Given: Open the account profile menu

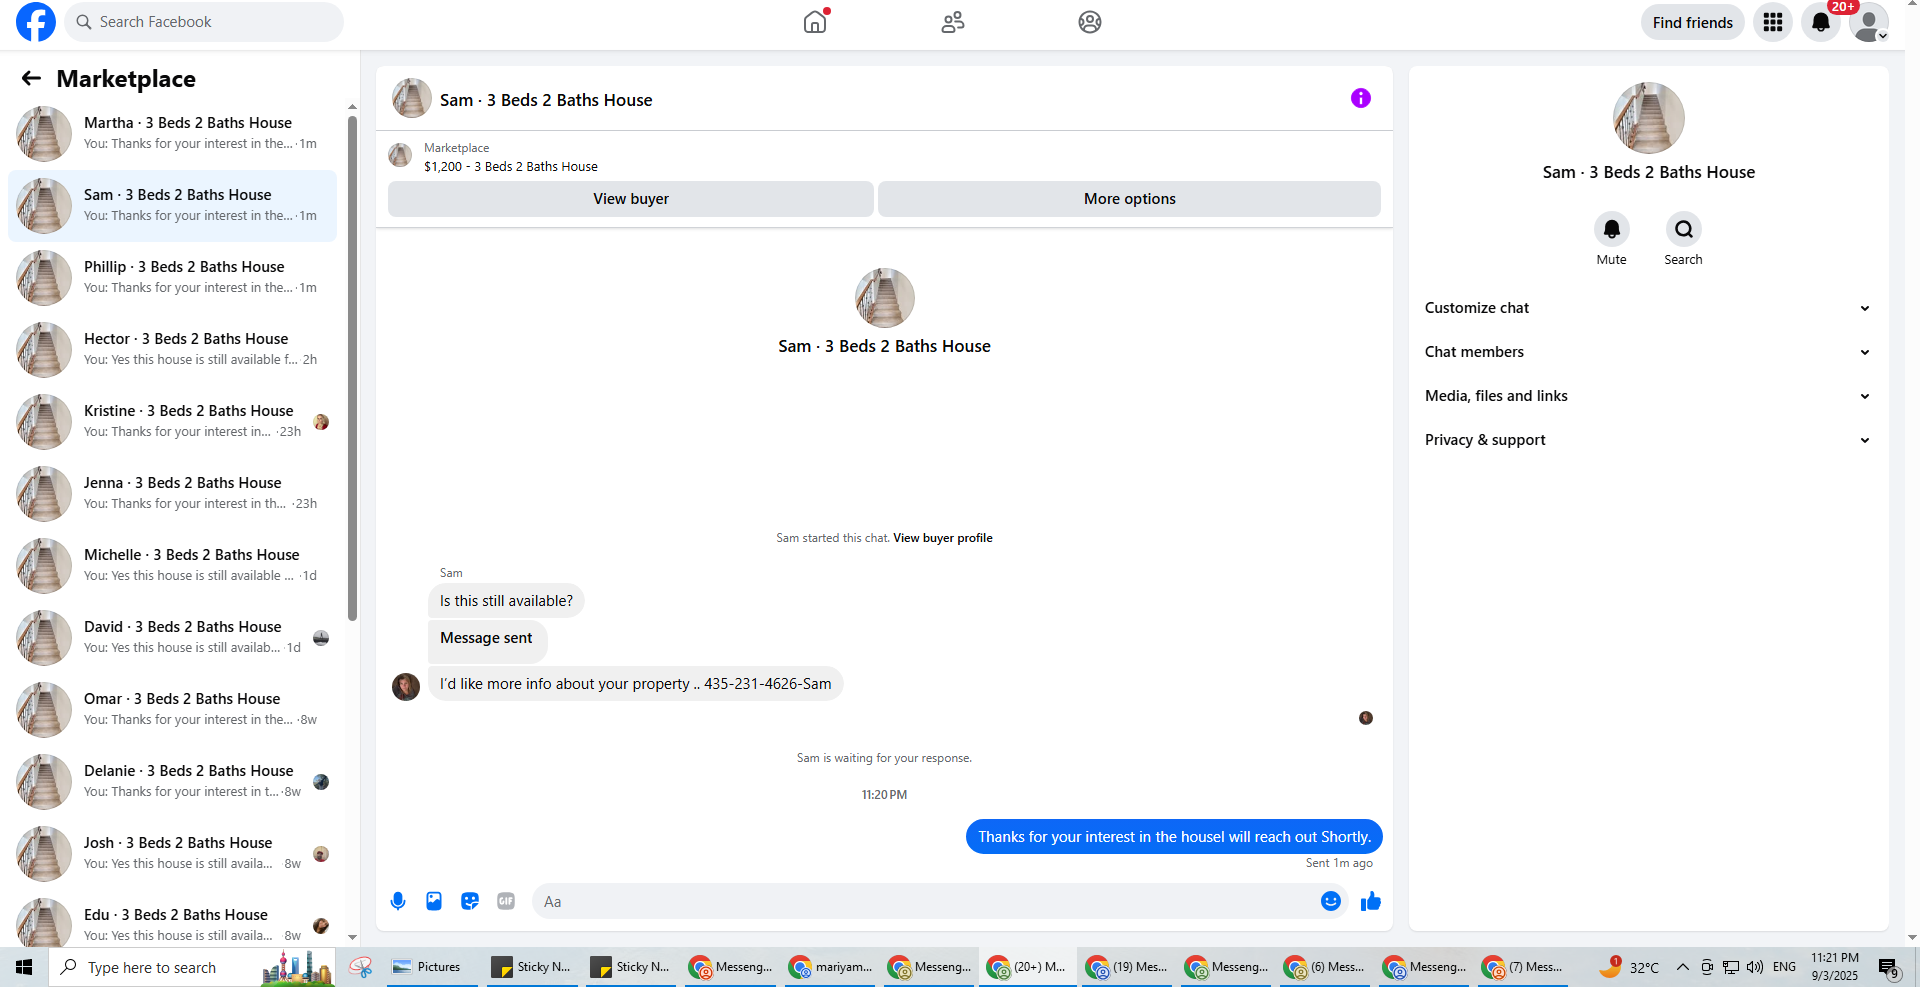Looking at the screenshot, I should pyautogui.click(x=1869, y=22).
